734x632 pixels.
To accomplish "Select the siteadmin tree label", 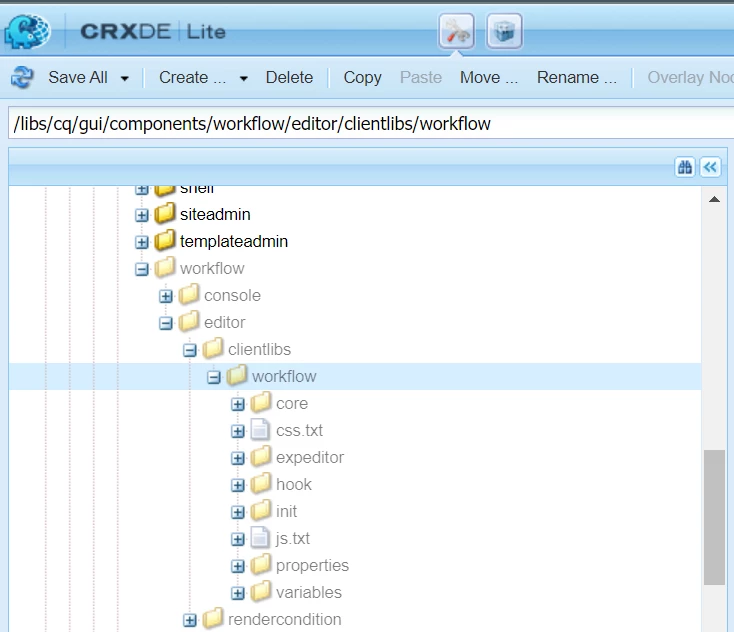I will coord(215,214).
